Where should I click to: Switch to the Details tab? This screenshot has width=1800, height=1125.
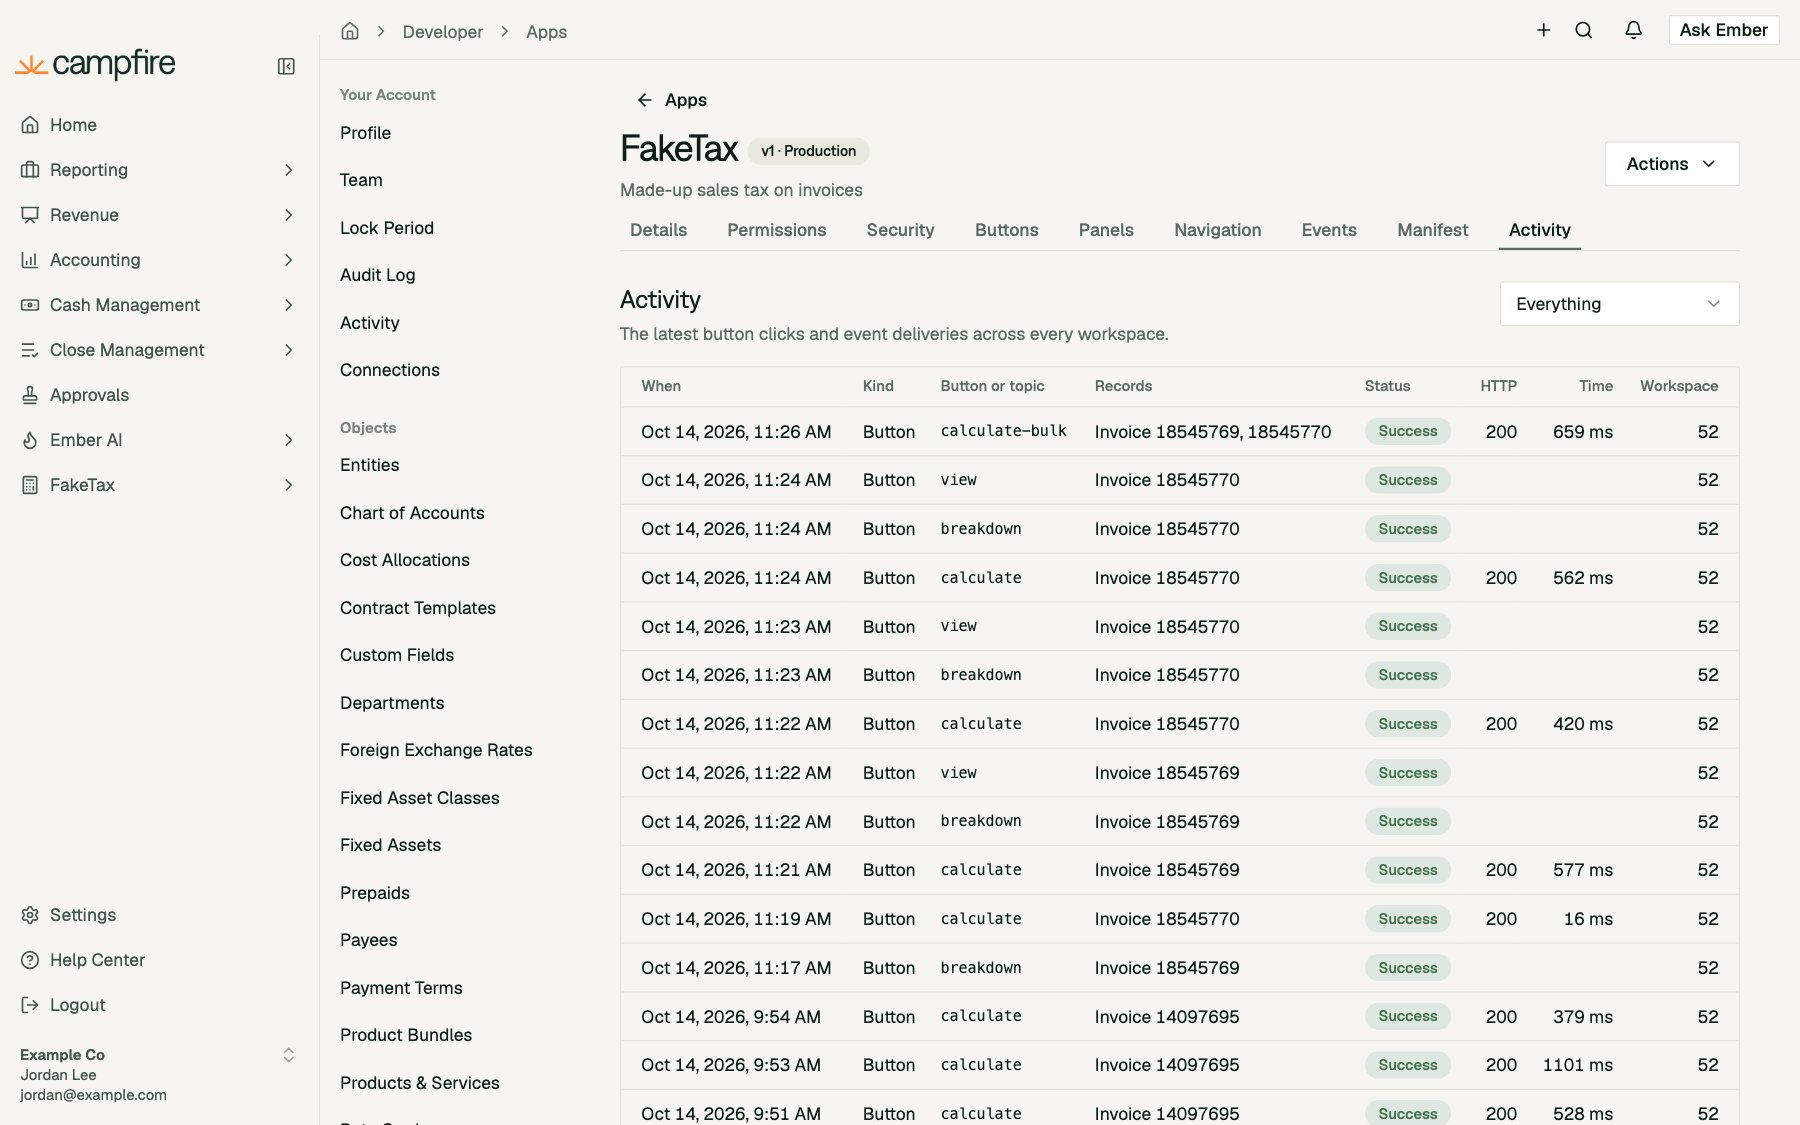click(658, 230)
